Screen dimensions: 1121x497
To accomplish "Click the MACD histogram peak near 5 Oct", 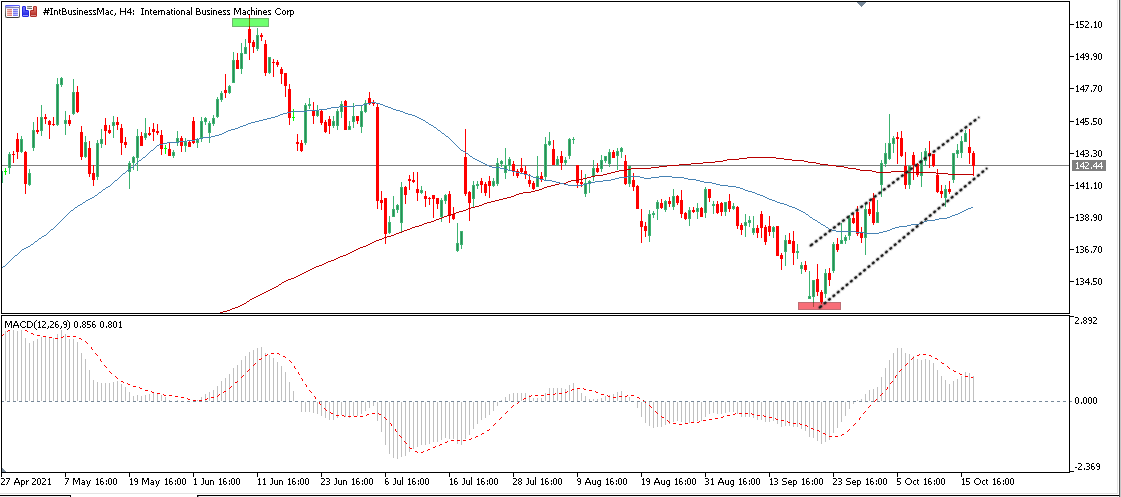I will (899, 350).
